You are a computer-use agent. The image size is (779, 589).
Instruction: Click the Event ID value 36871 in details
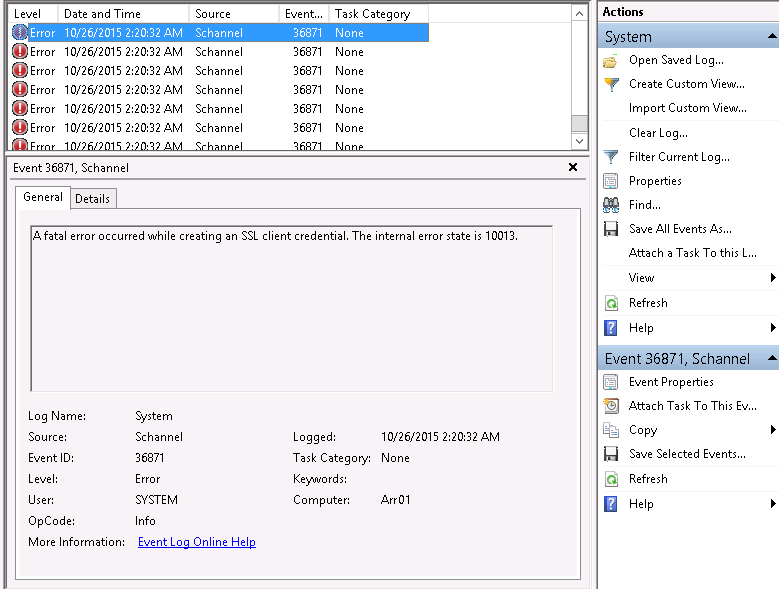150,458
